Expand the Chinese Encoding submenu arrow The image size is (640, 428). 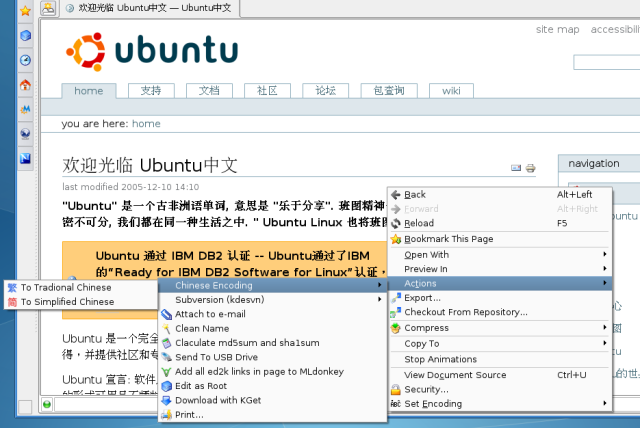tap(380, 285)
